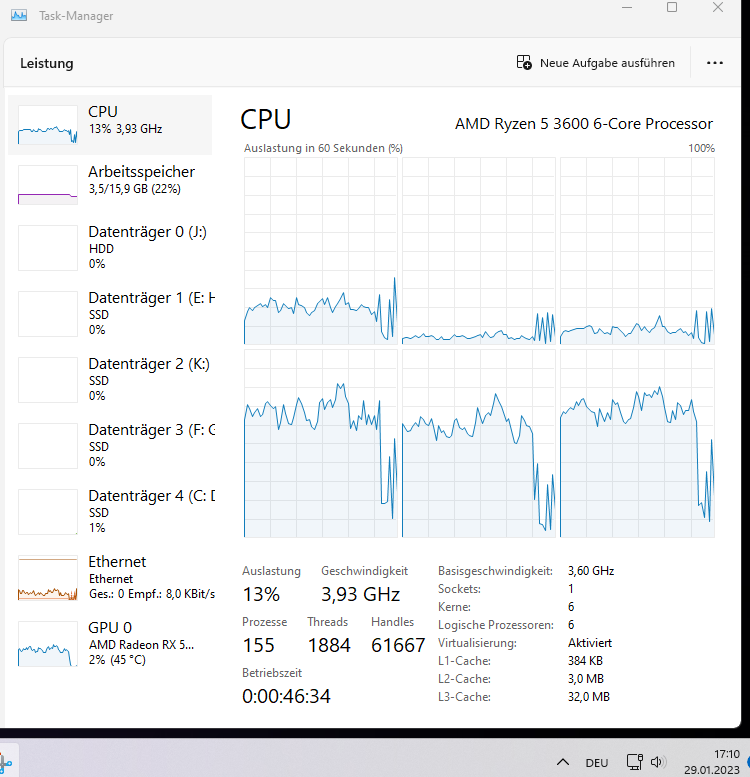Image resolution: width=750 pixels, height=777 pixels.
Task: Select Datenträger 2 (K:) SSD entry
Action: pyautogui.click(x=110, y=379)
